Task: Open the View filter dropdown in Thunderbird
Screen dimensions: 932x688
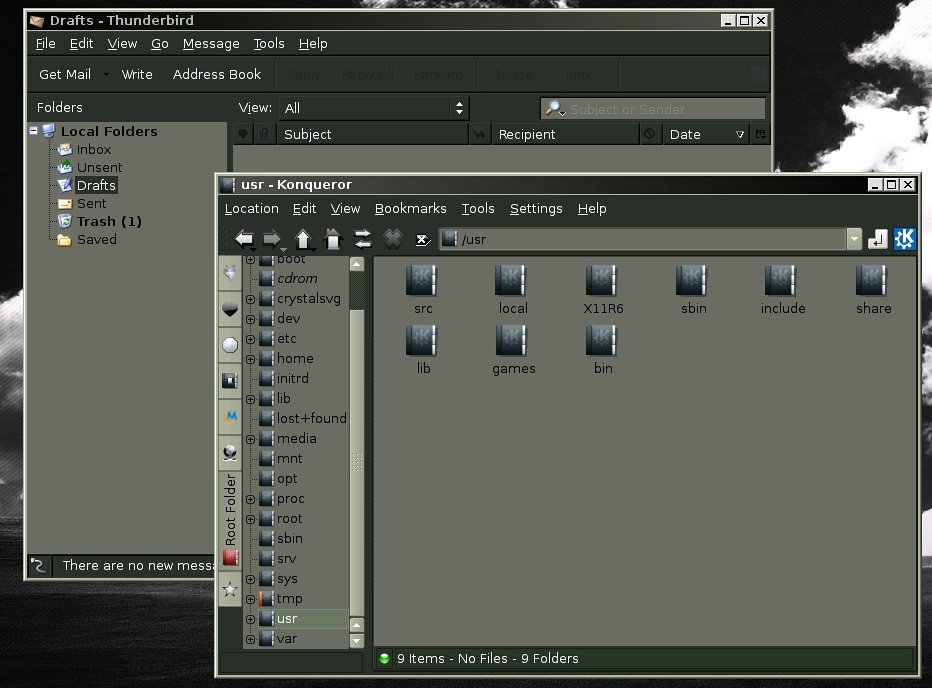Action: tap(374, 108)
